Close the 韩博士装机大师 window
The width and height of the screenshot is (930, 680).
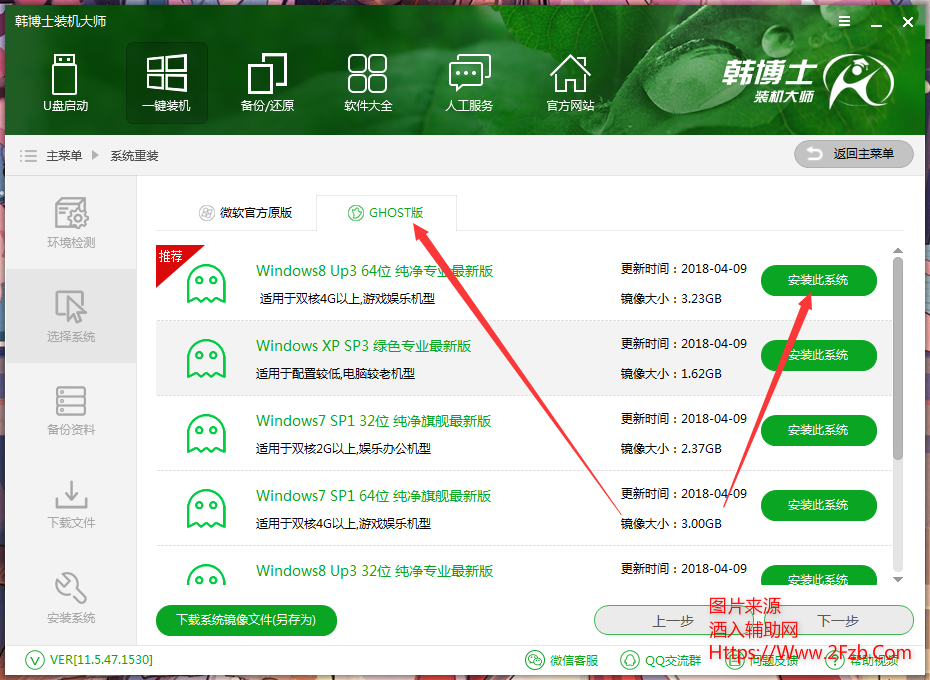pyautogui.click(x=907, y=22)
